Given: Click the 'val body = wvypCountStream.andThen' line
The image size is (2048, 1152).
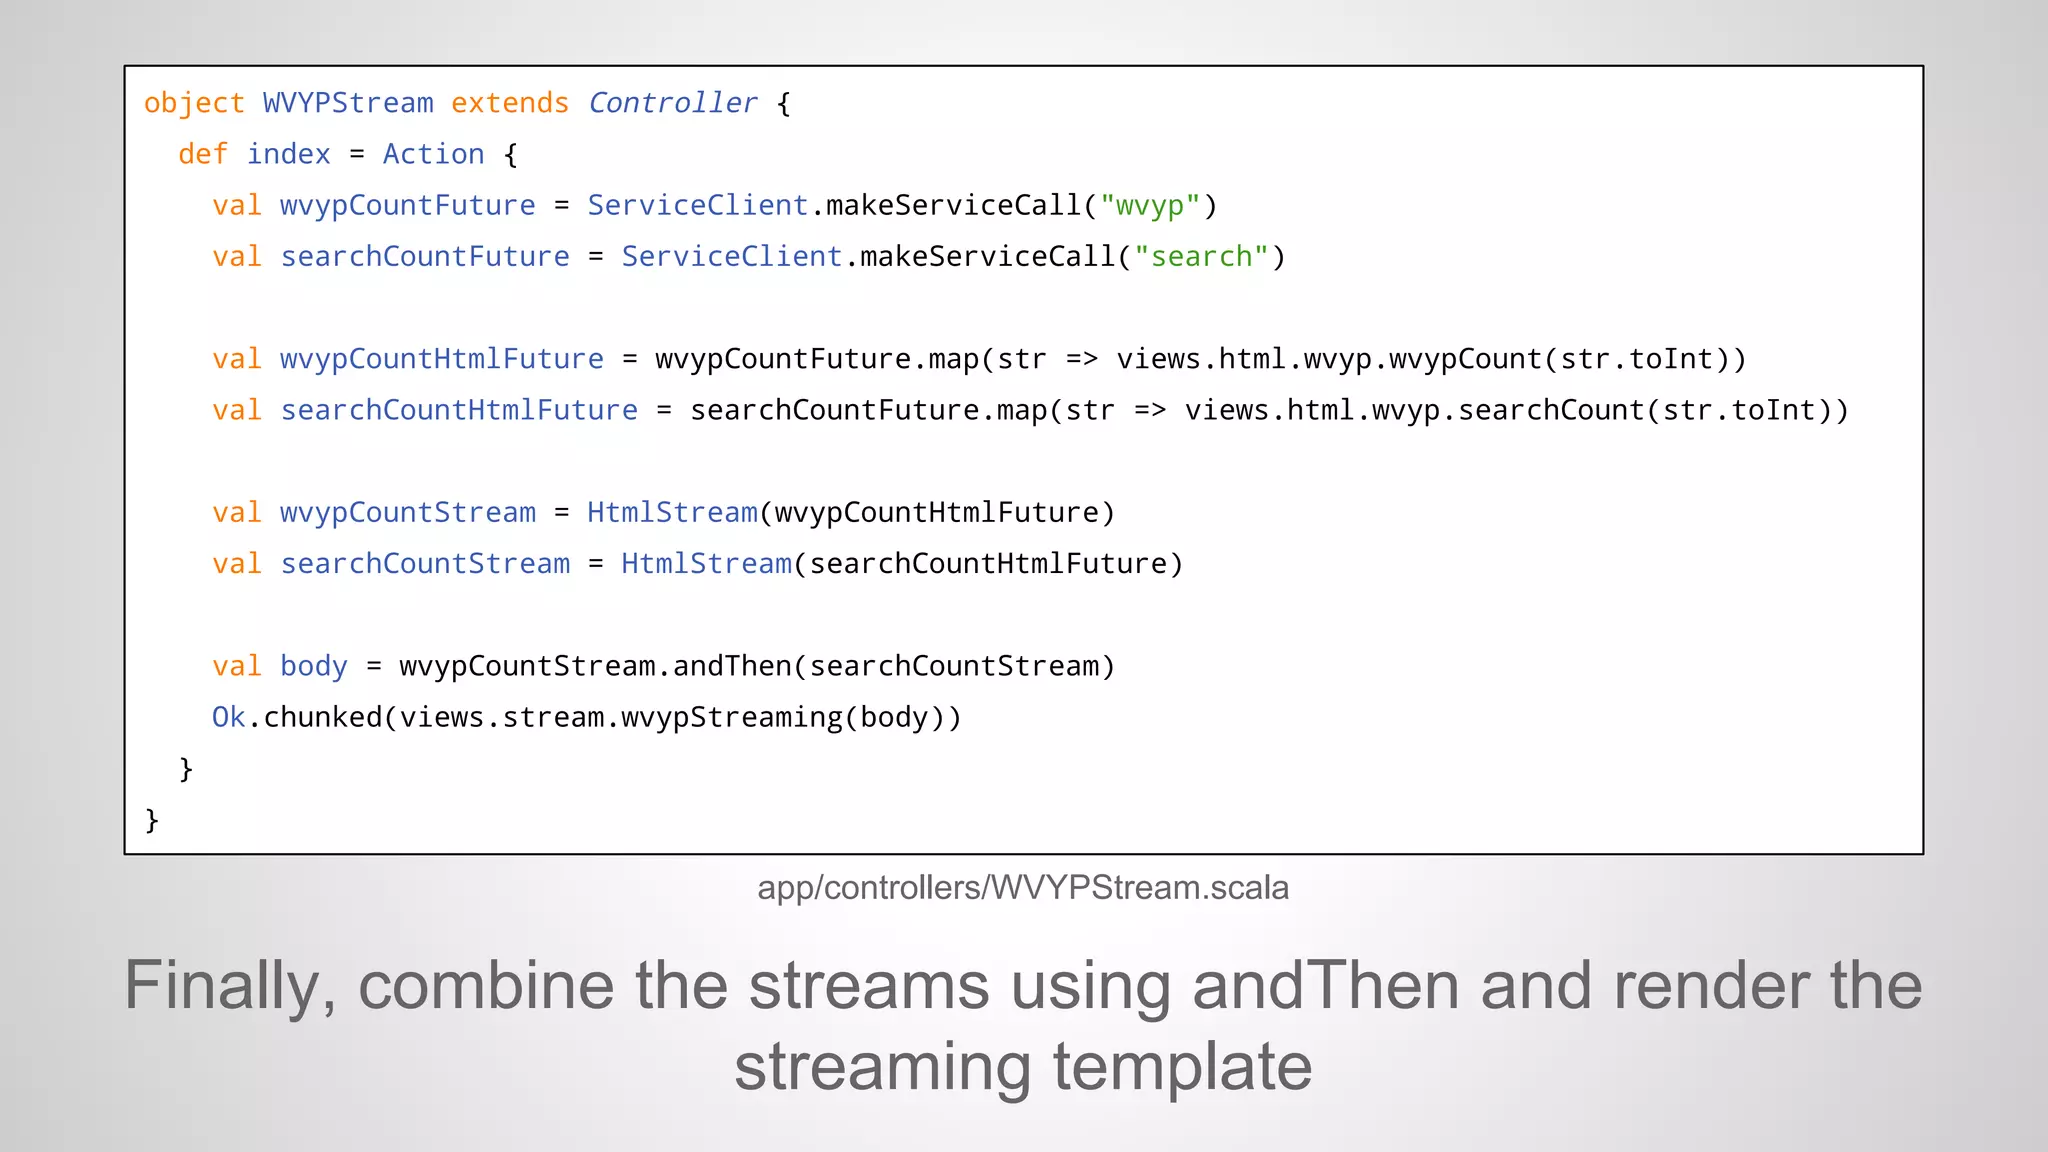Looking at the screenshot, I should click(x=663, y=666).
